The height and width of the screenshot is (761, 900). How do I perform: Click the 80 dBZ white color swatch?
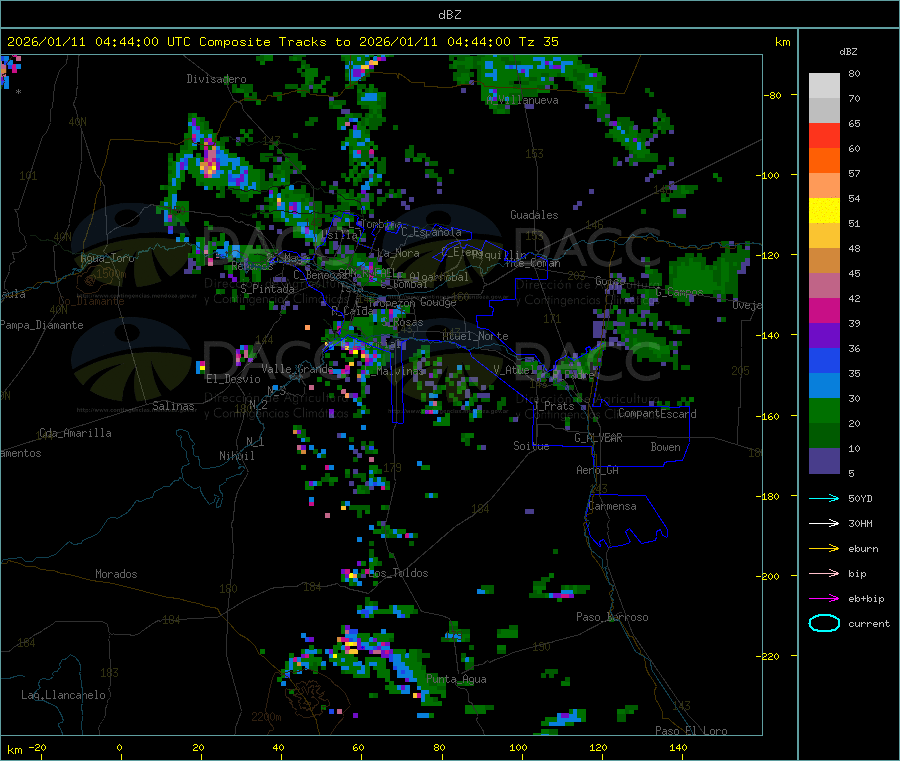pos(824,86)
